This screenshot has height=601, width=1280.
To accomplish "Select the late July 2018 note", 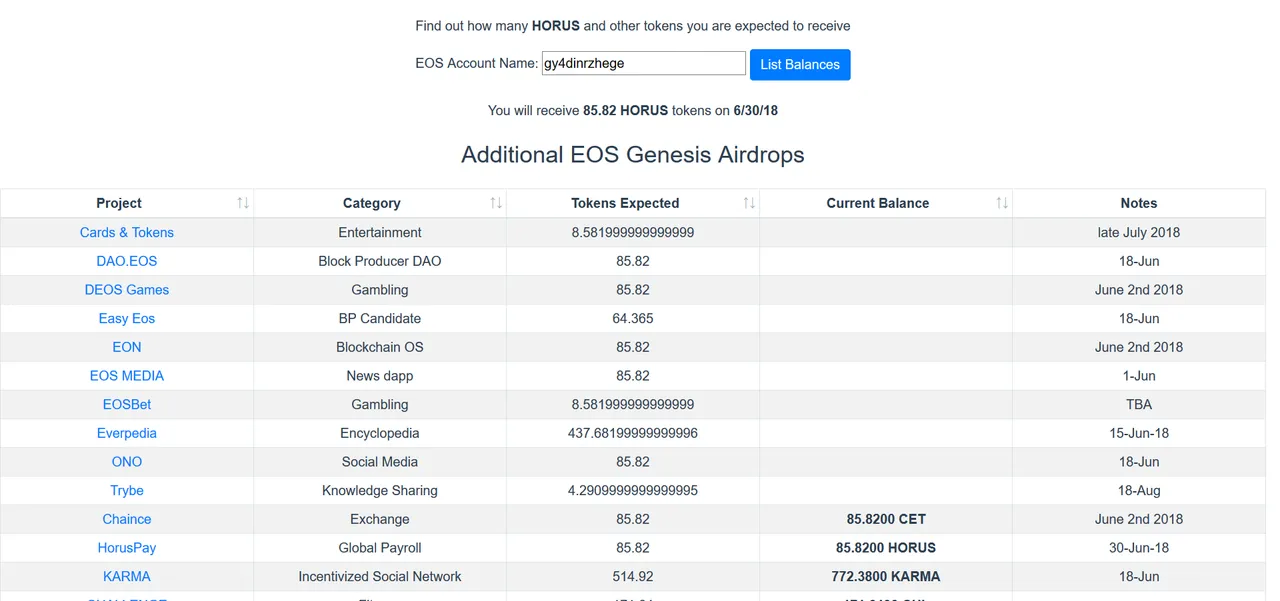I will 1139,232.
